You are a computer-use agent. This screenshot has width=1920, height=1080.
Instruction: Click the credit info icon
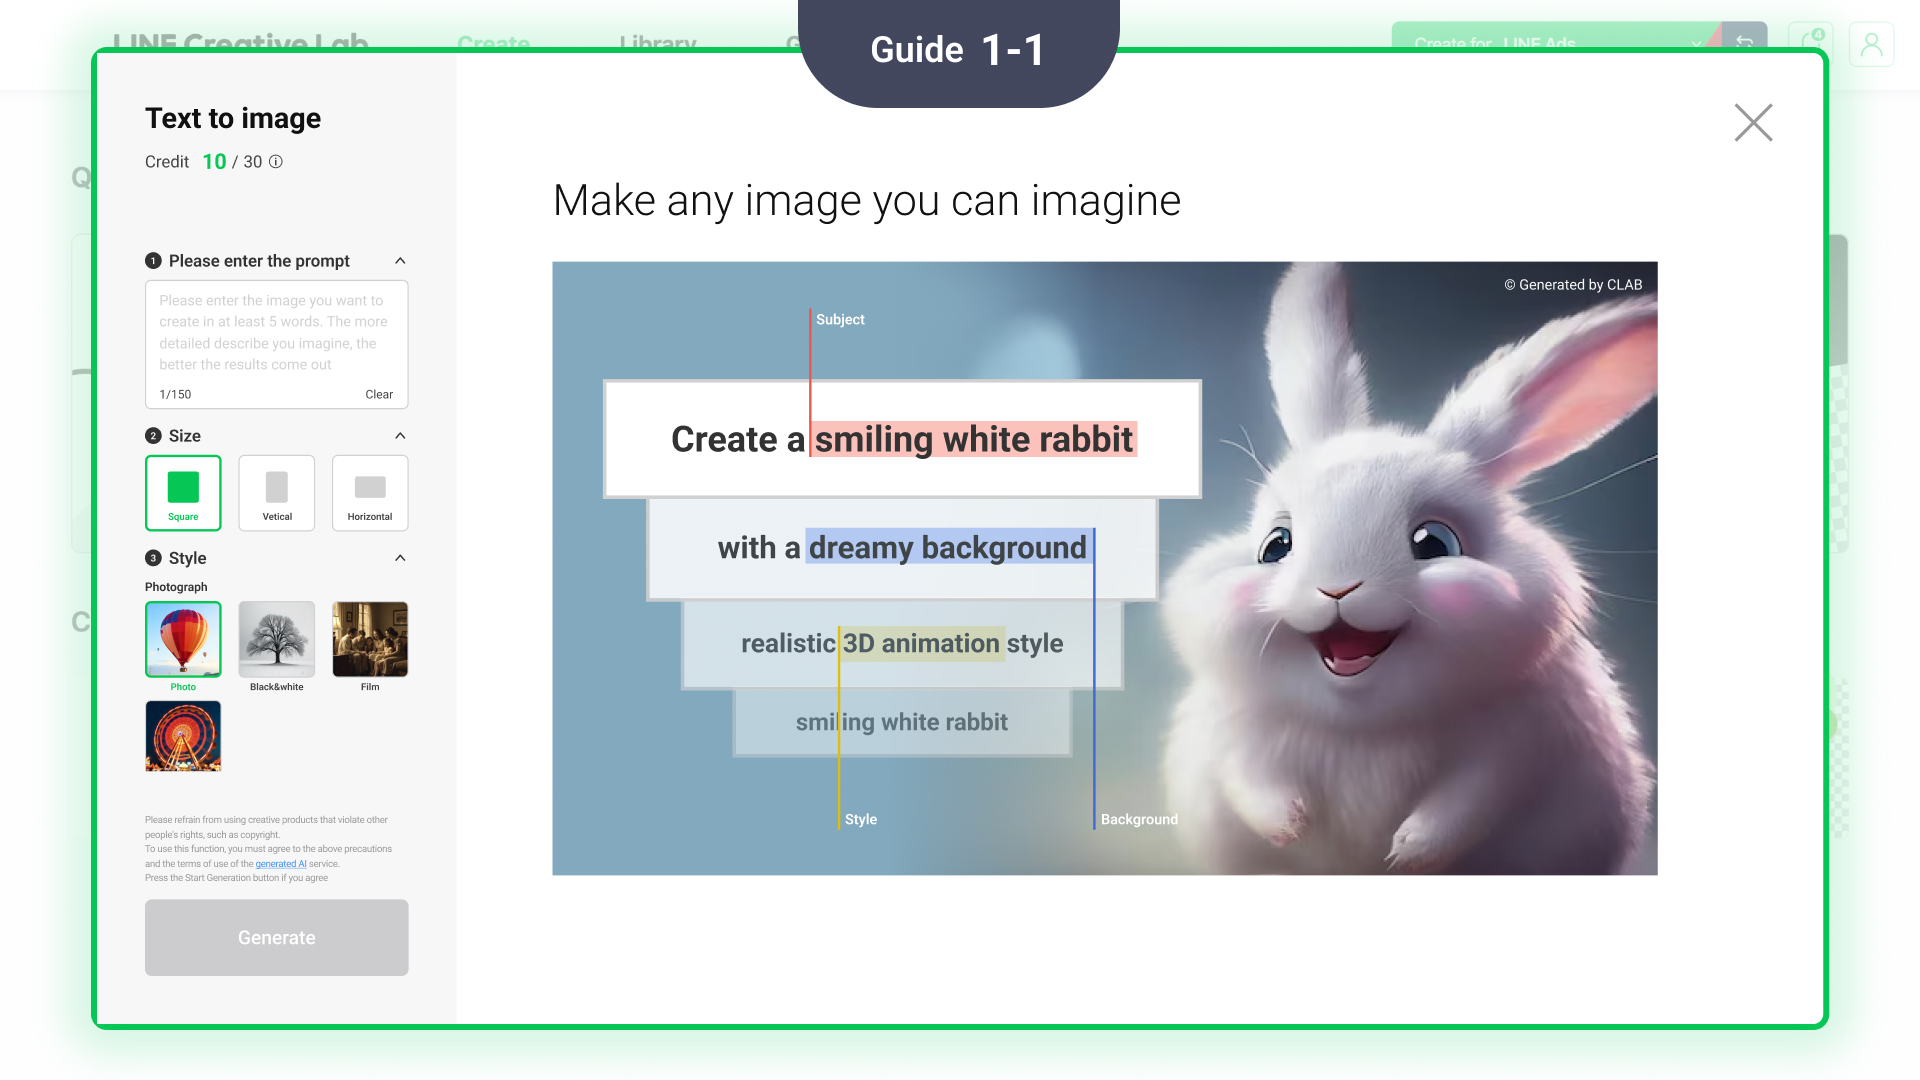coord(276,162)
